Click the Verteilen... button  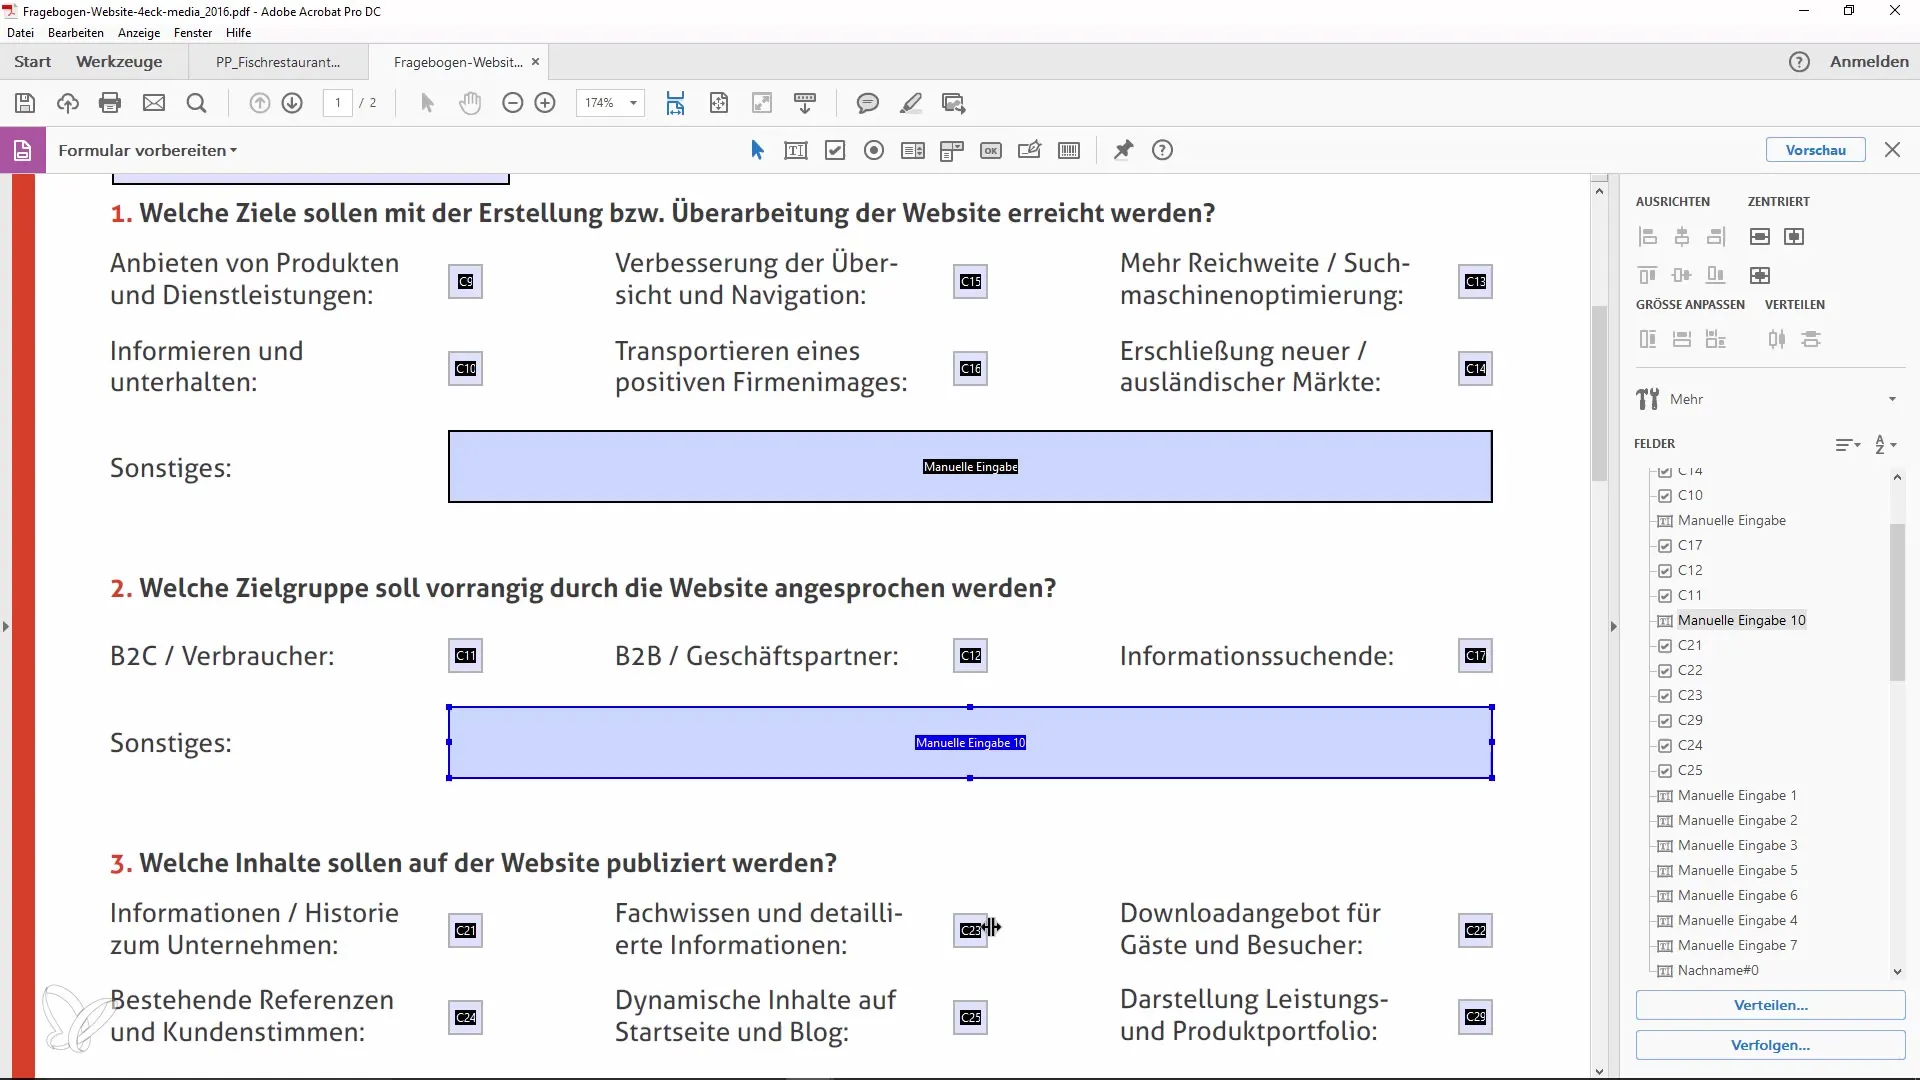pyautogui.click(x=1770, y=1006)
